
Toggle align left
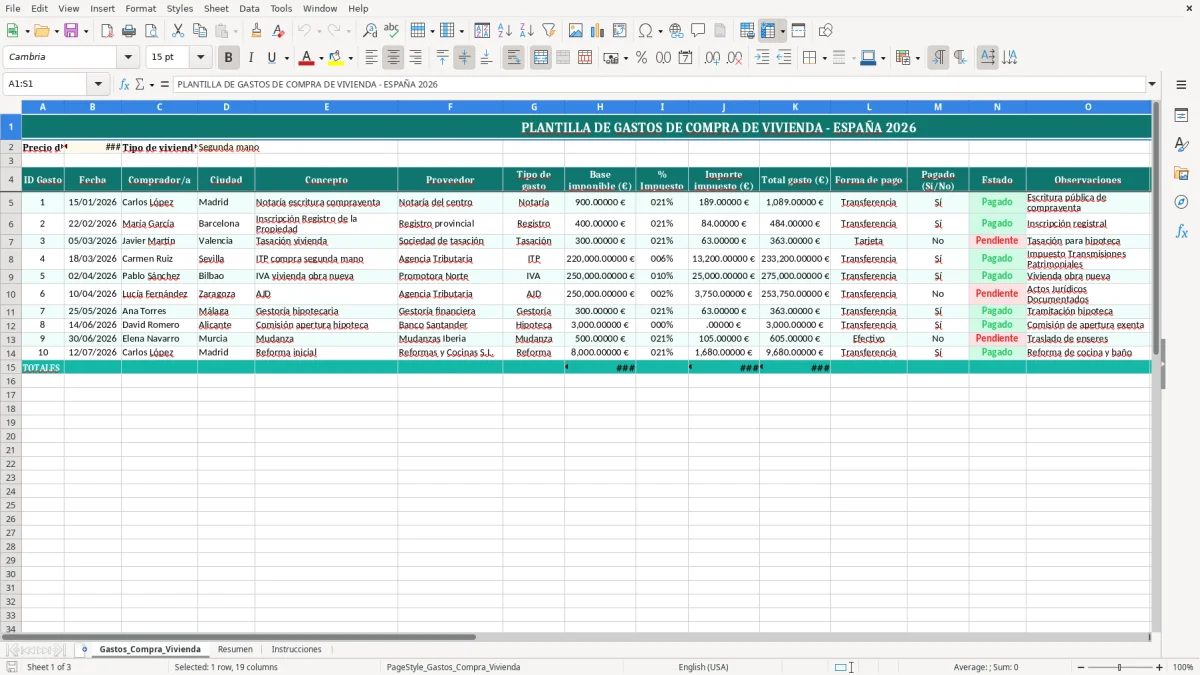click(371, 58)
